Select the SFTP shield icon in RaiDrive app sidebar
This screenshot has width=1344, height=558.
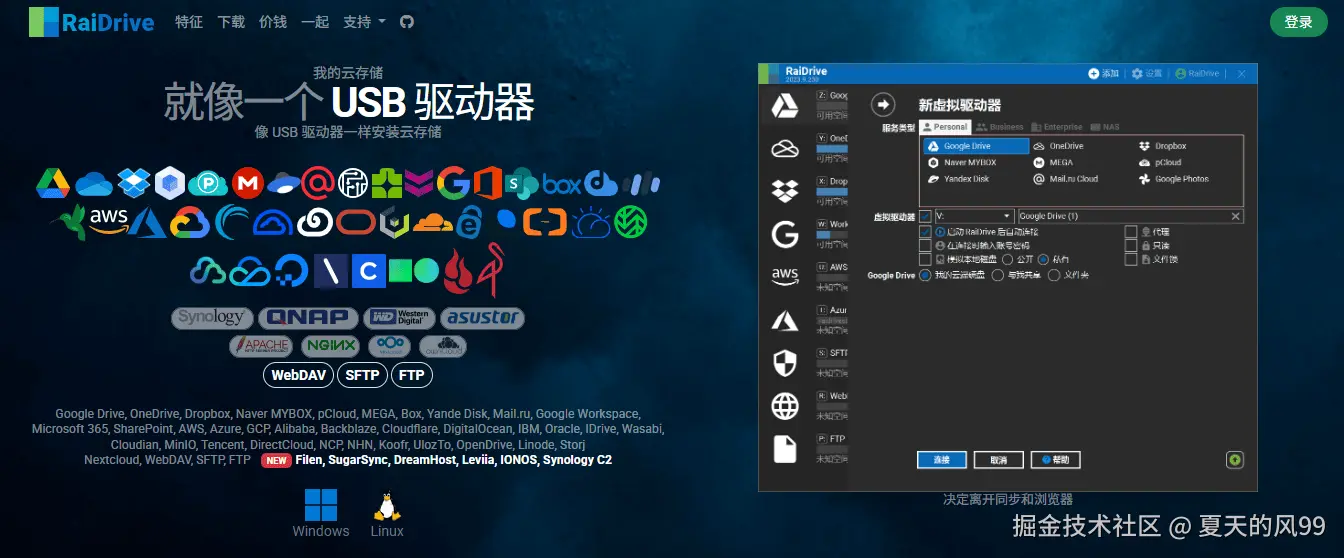pyautogui.click(x=785, y=363)
